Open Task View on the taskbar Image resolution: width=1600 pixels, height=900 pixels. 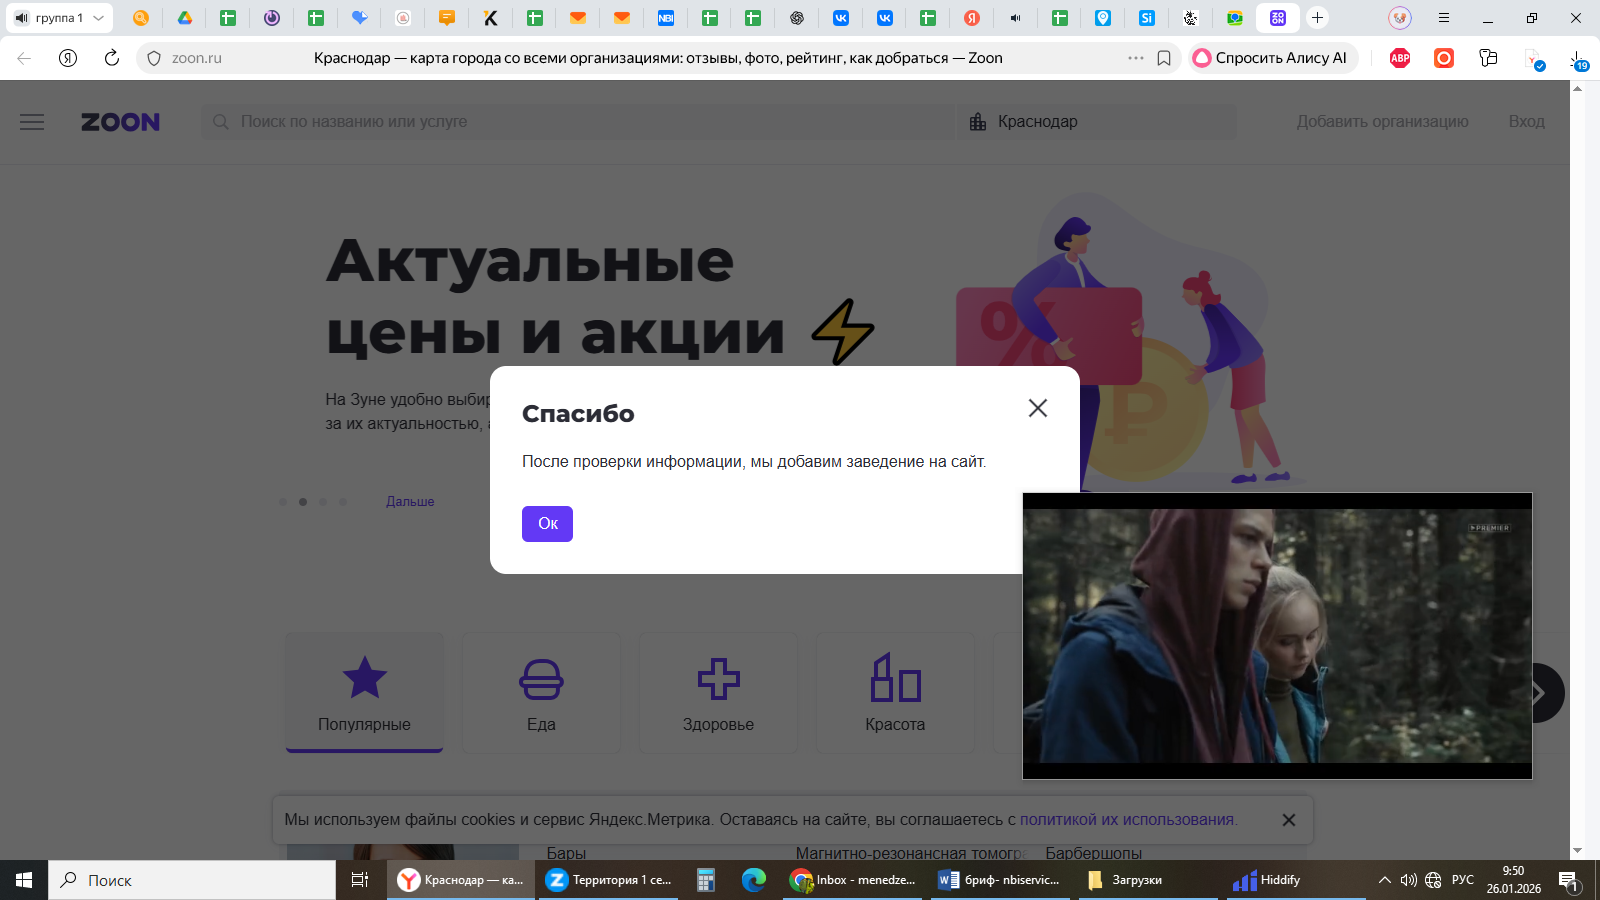tap(360, 880)
